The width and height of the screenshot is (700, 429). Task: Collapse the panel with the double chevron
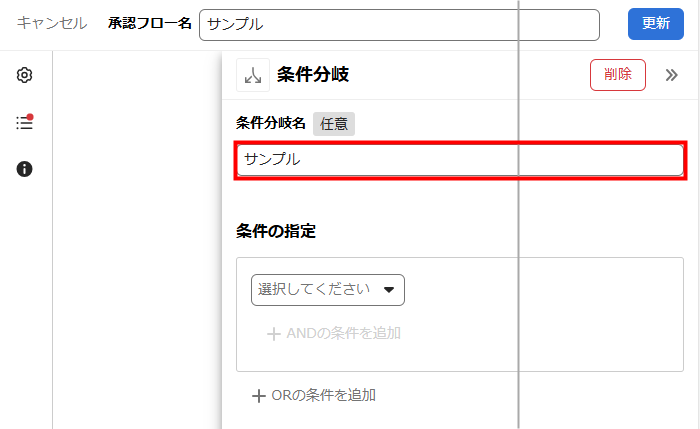pyautogui.click(x=671, y=75)
